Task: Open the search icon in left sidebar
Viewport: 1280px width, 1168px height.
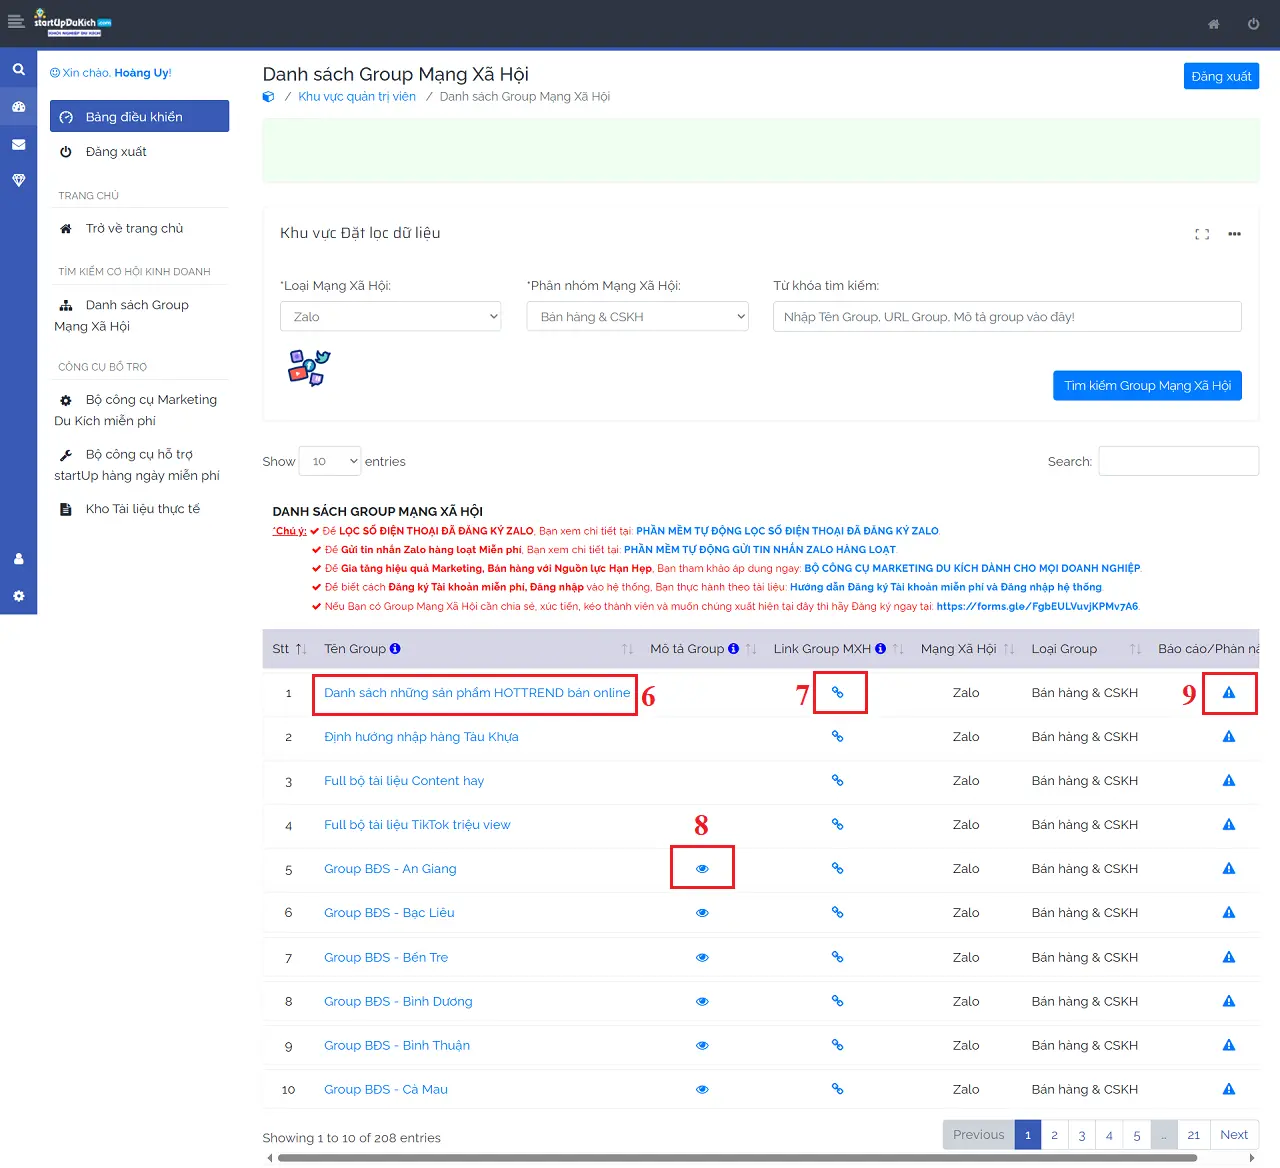Action: pyautogui.click(x=18, y=70)
